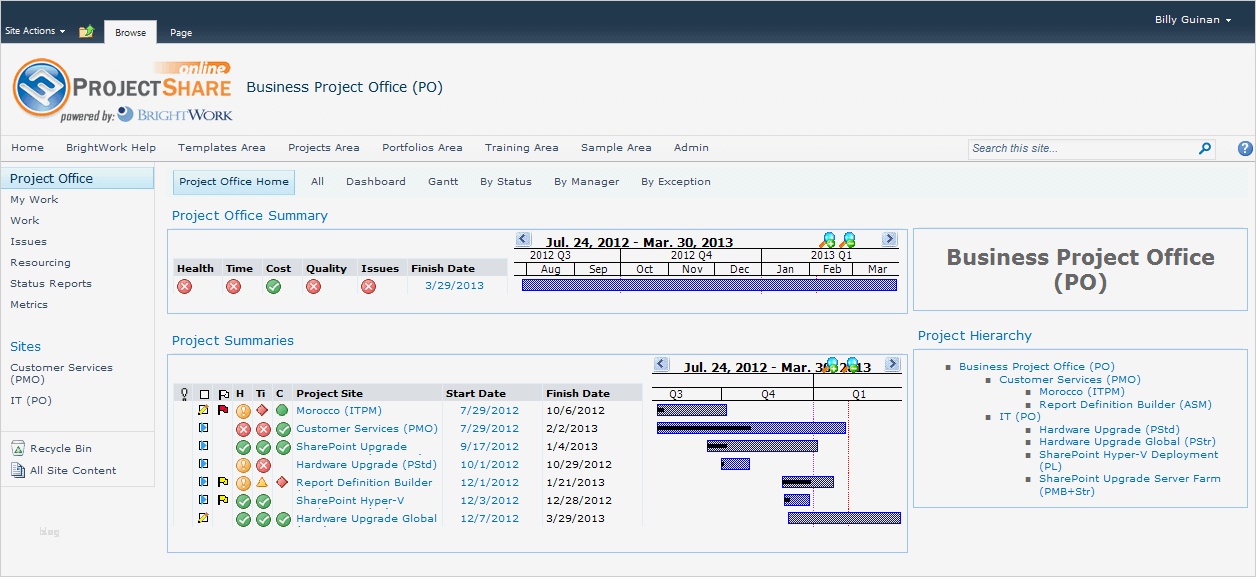Open the By Status view tab
This screenshot has height=577, width=1256.
point(506,182)
